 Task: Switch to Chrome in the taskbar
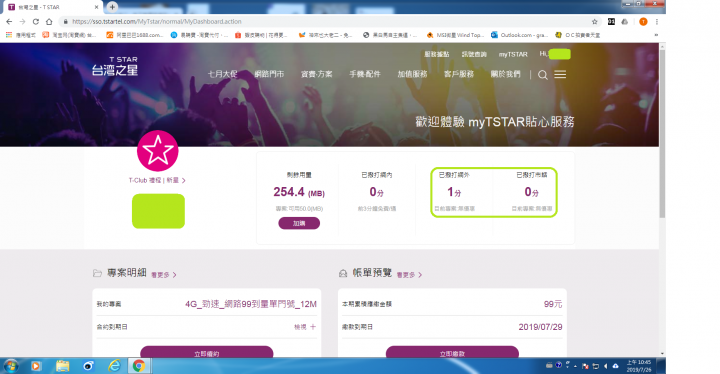(x=139, y=366)
